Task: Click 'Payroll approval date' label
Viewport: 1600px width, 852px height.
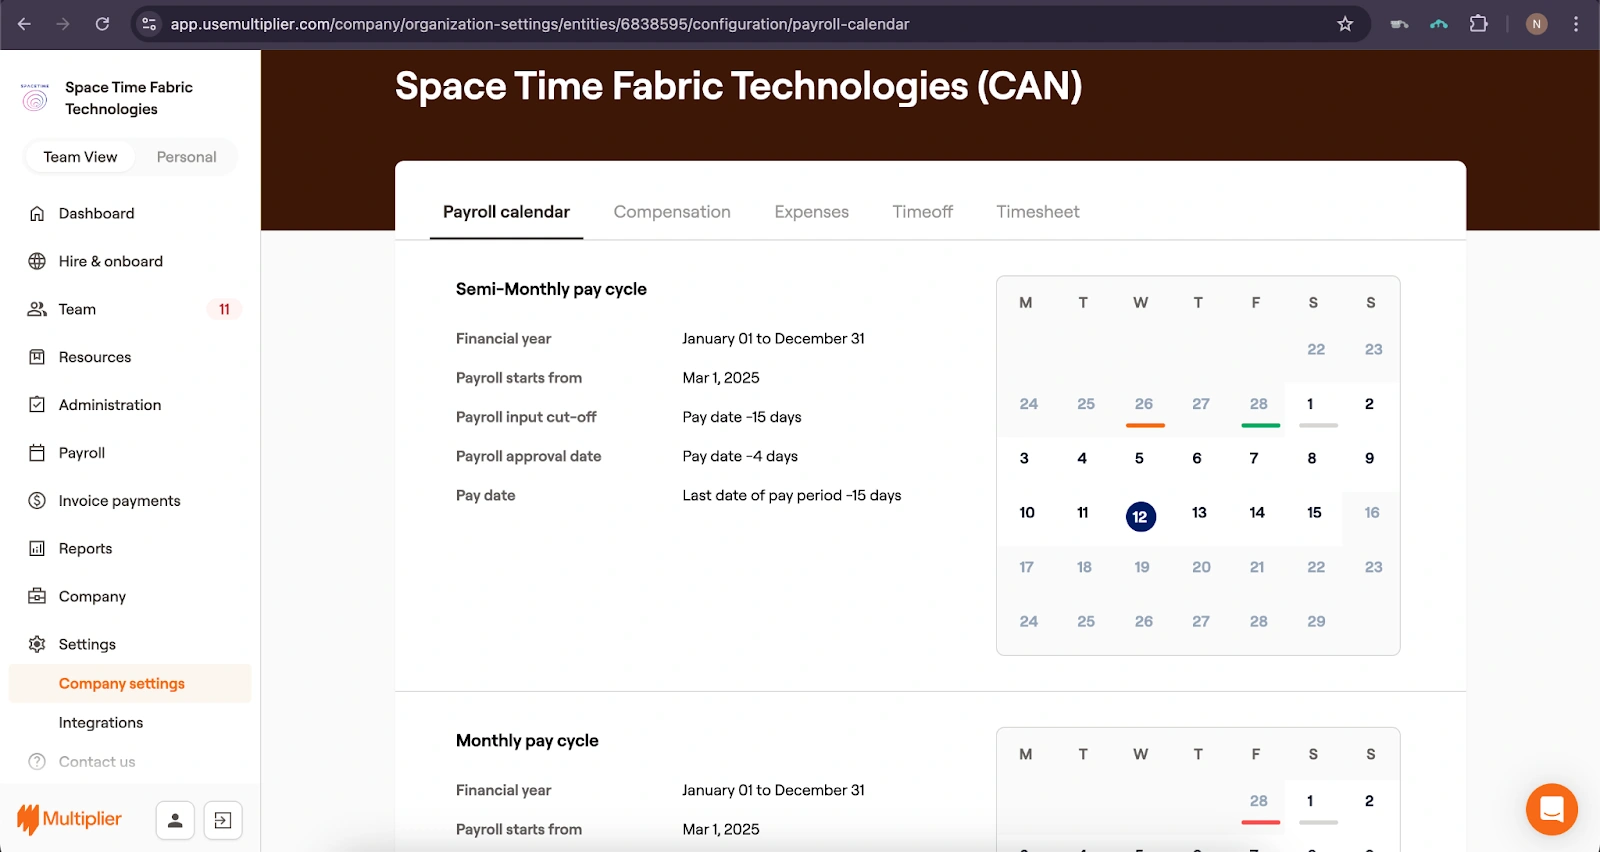Action: coord(528,456)
